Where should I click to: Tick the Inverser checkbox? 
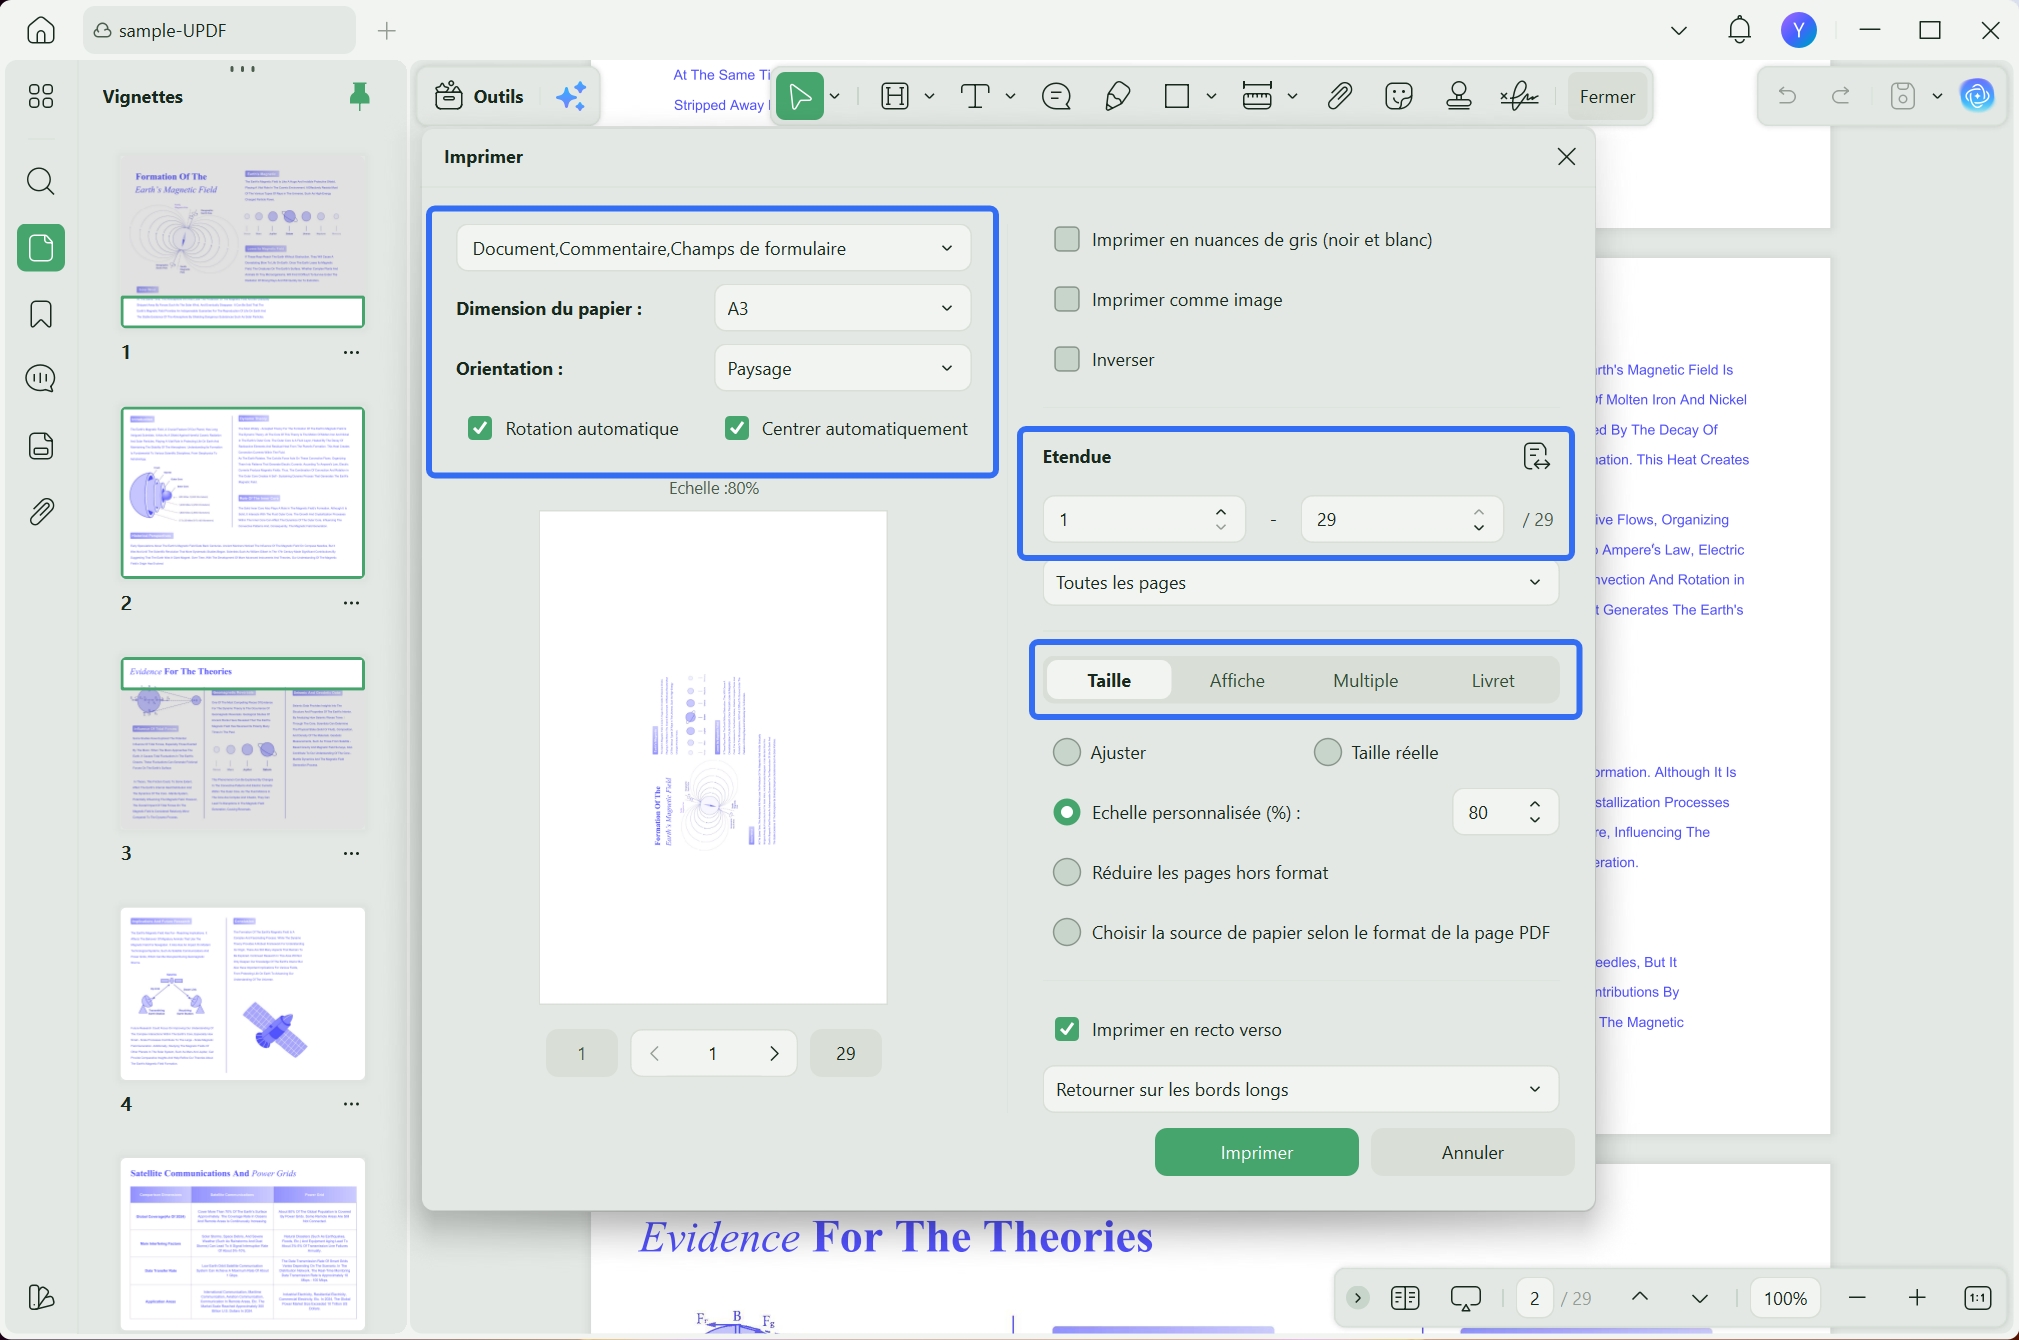coord(1067,359)
